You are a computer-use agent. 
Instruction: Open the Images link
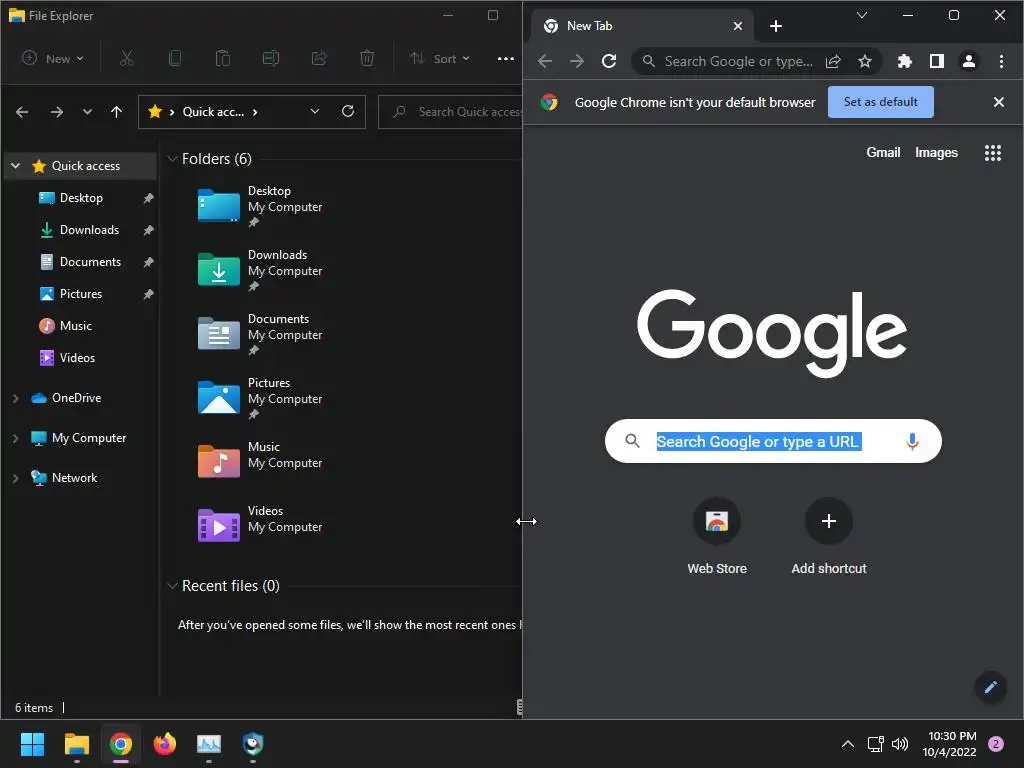tap(936, 153)
